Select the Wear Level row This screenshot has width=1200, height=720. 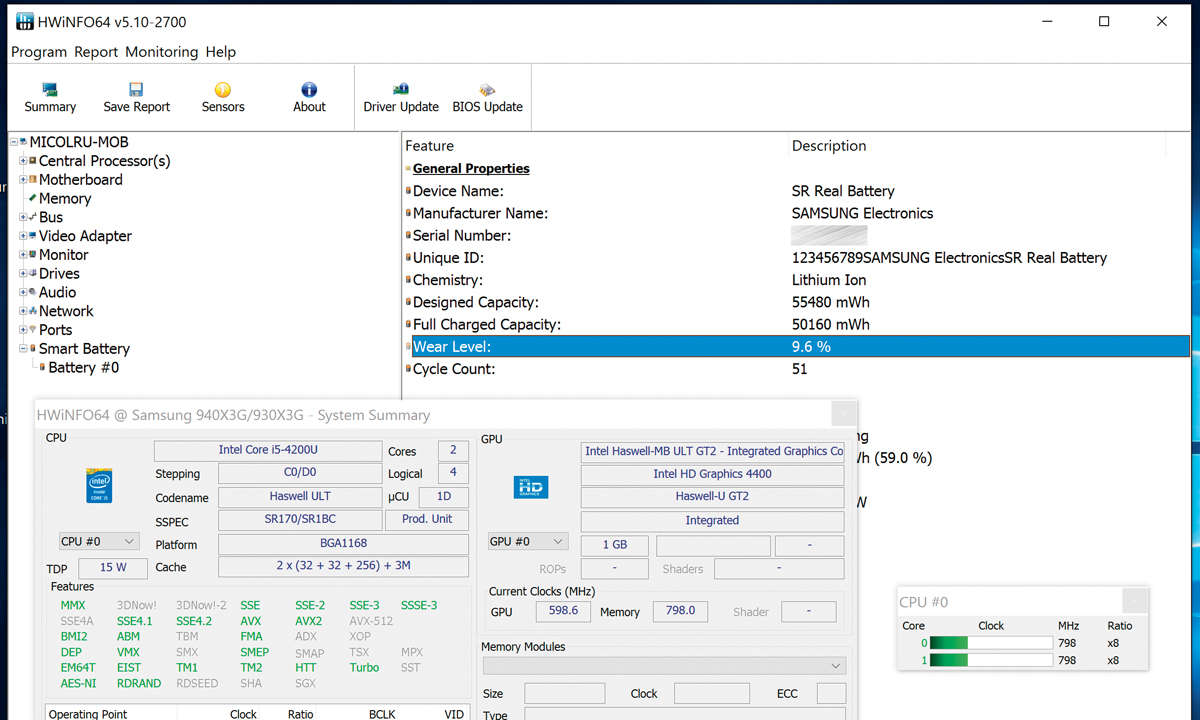click(797, 347)
